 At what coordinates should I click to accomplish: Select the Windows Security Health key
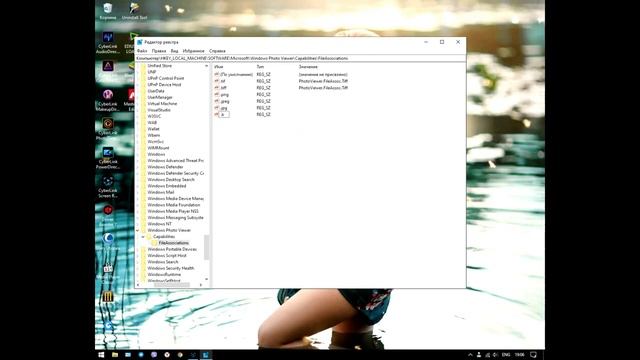click(x=171, y=269)
